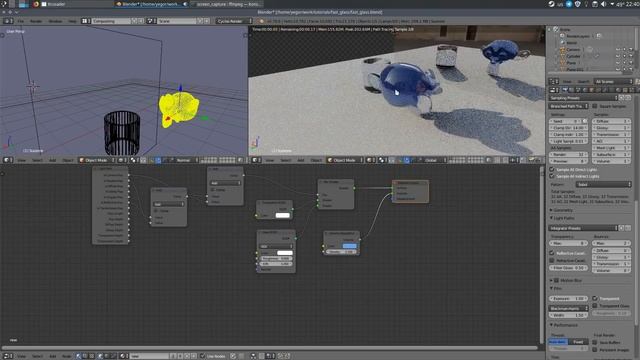
Task: Toggle the Film Transparent checkbox
Action: (595, 298)
